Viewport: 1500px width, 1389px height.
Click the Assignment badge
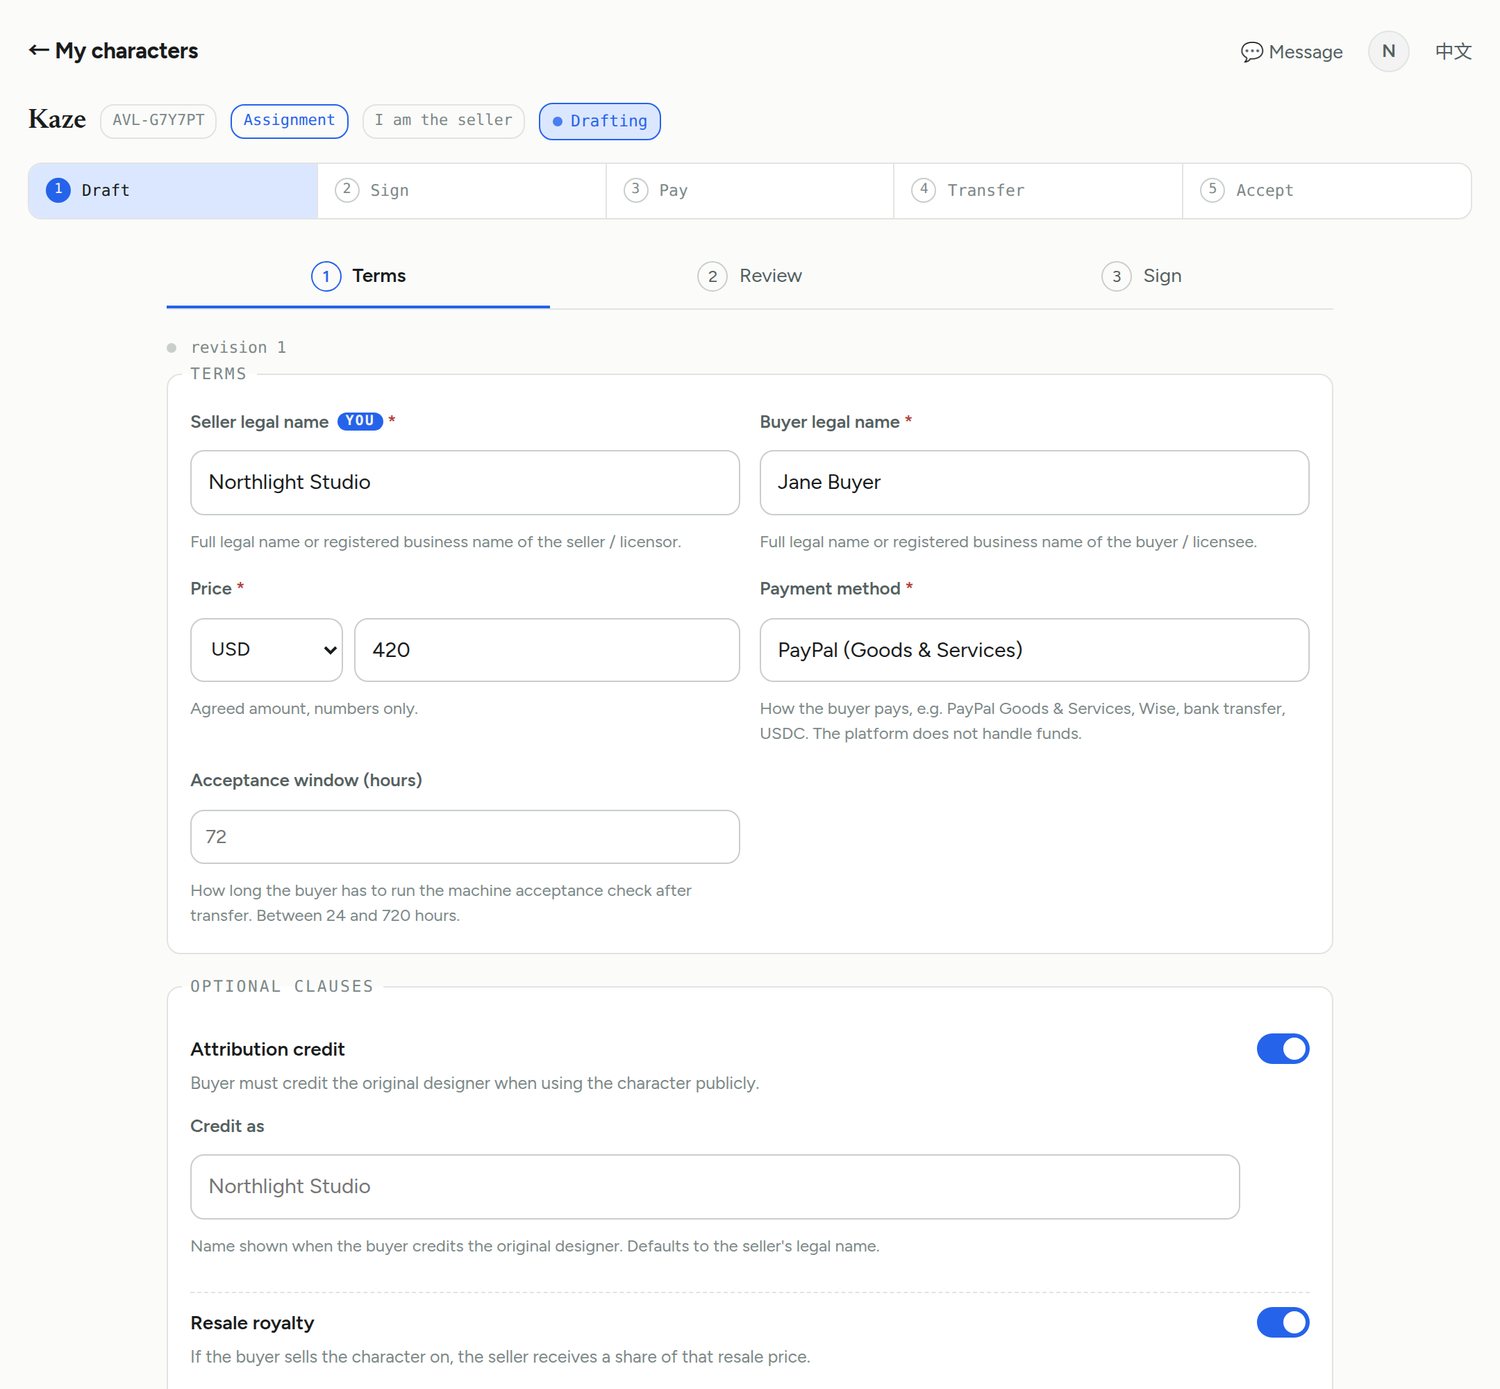[289, 121]
